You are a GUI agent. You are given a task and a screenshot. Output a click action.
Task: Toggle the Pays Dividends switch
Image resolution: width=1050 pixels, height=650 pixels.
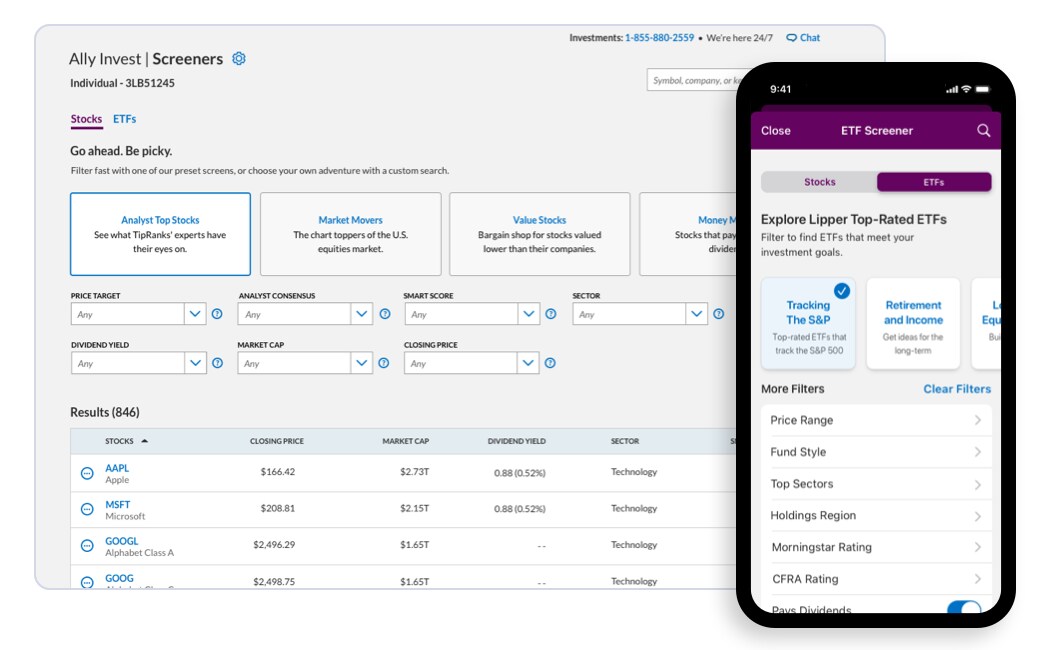(964, 608)
